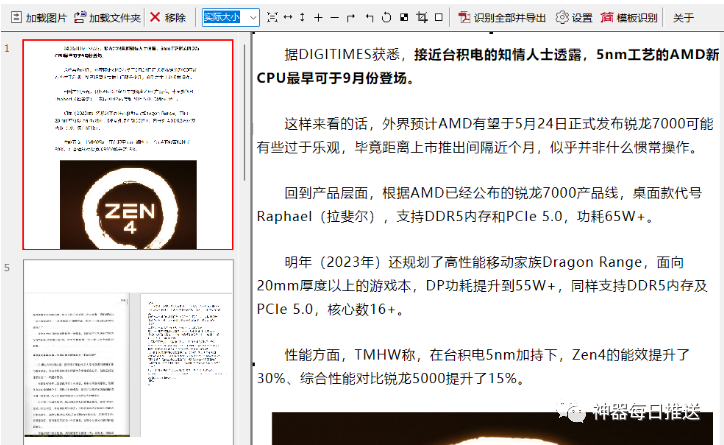Click the 移除 remove button with the red X
This screenshot has height=445, width=724.
tap(168, 18)
